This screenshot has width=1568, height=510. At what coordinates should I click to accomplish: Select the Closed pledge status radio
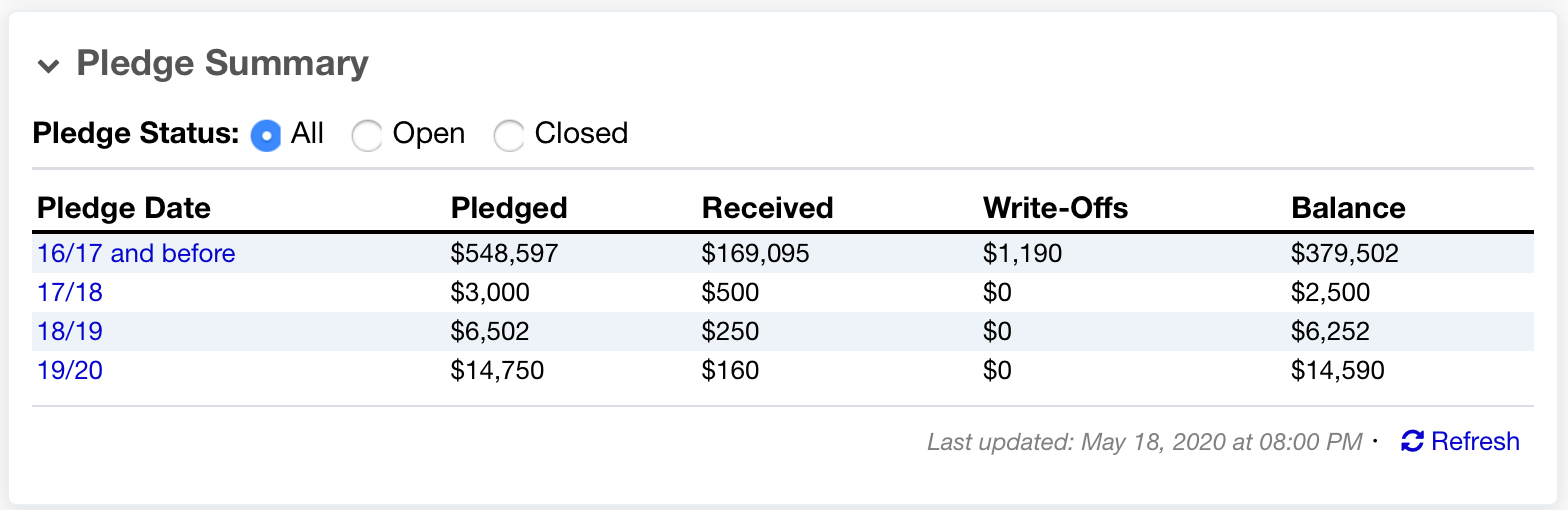click(x=509, y=135)
